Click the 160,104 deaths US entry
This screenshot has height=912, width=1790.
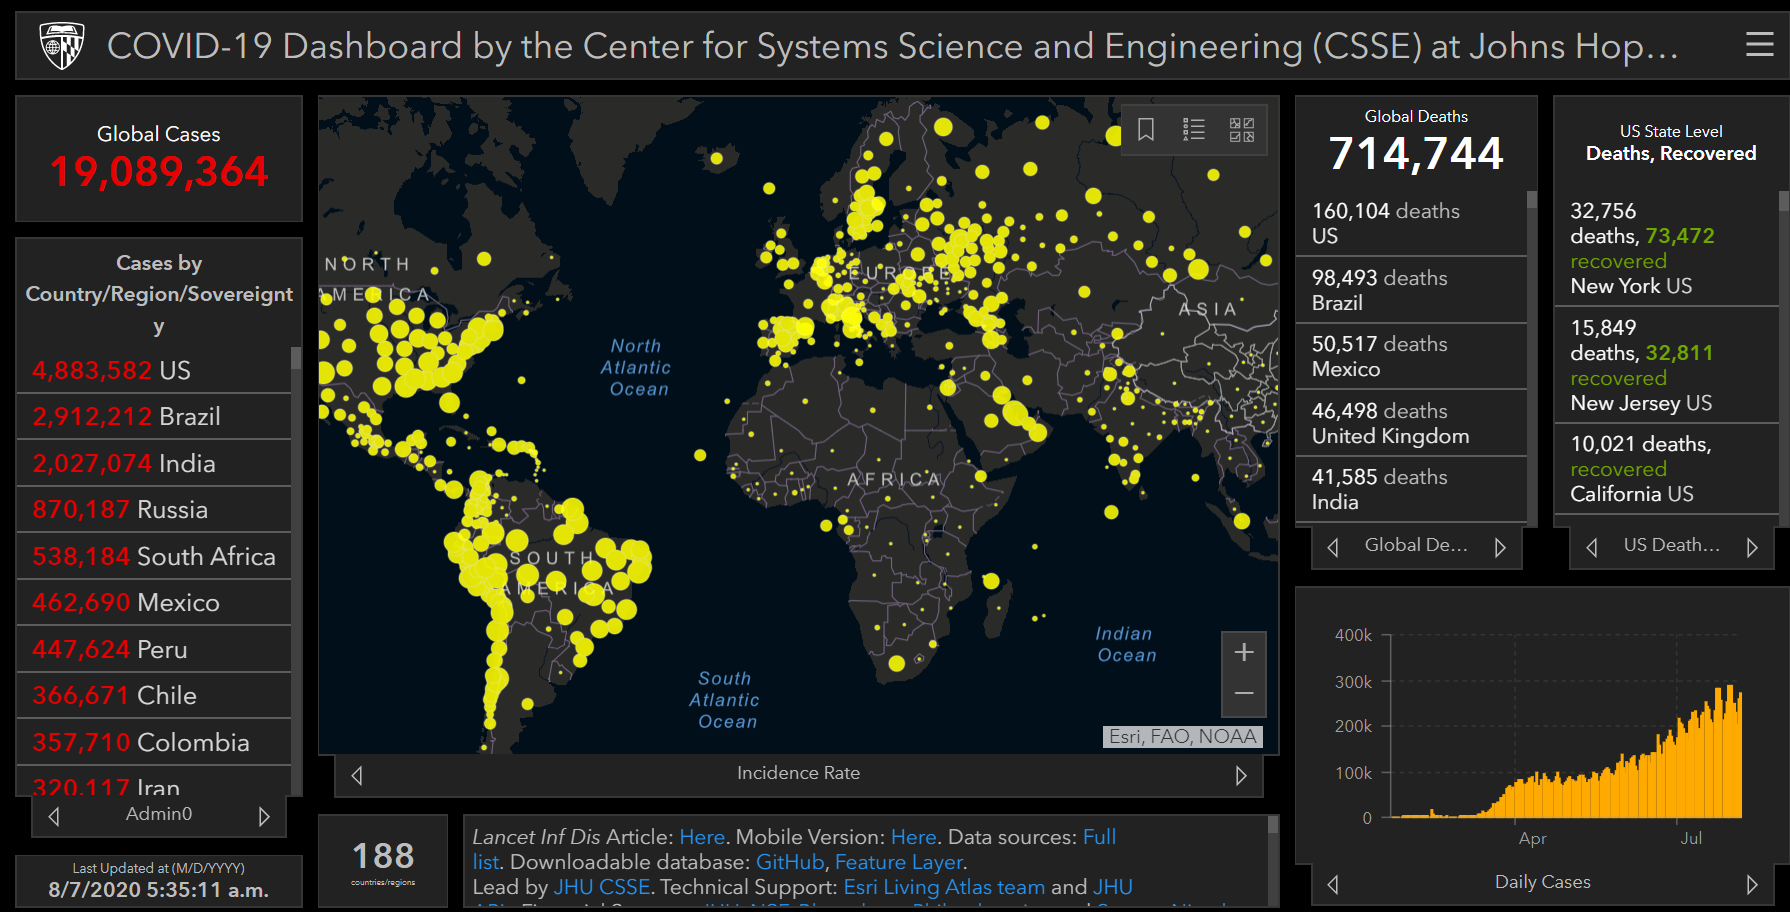pos(1411,223)
